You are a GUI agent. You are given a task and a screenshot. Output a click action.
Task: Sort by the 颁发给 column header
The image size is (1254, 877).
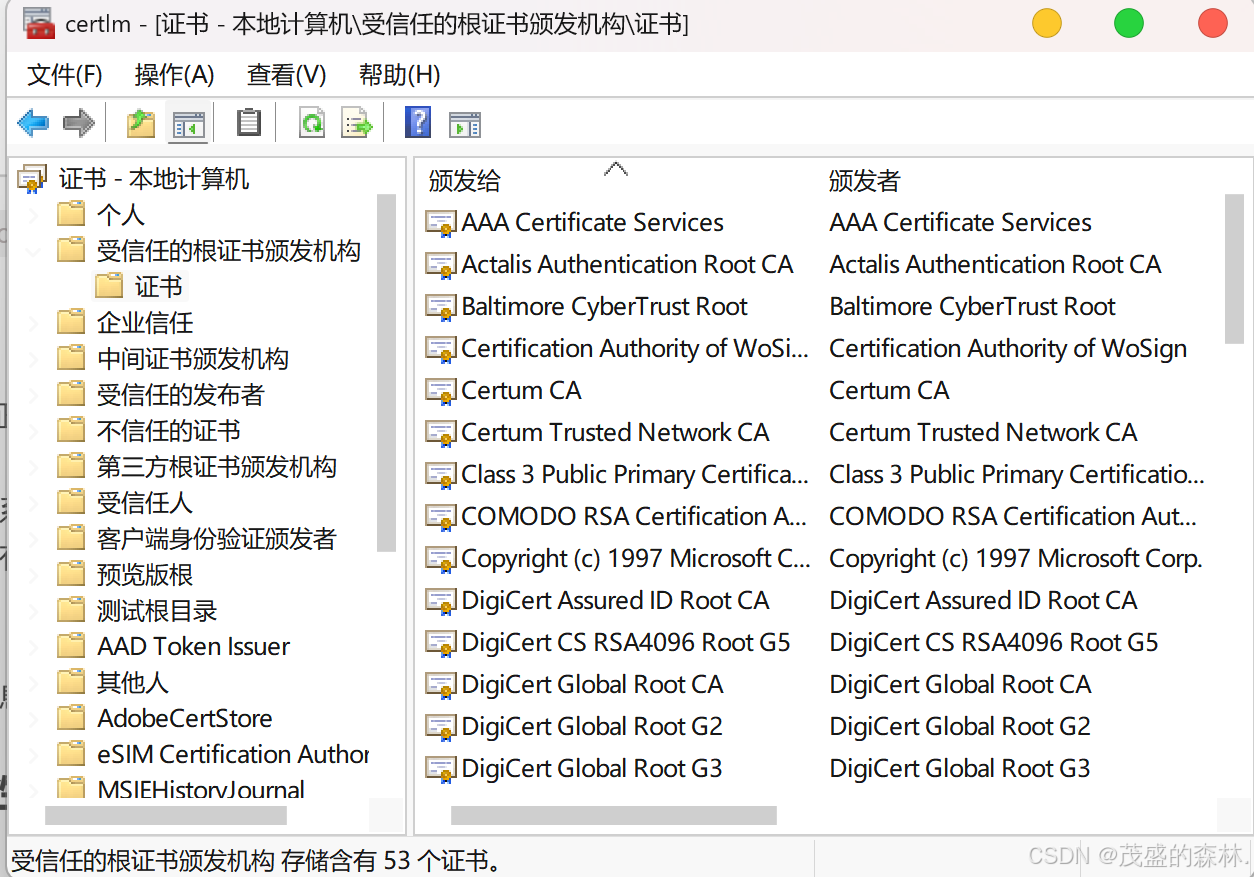pos(465,181)
